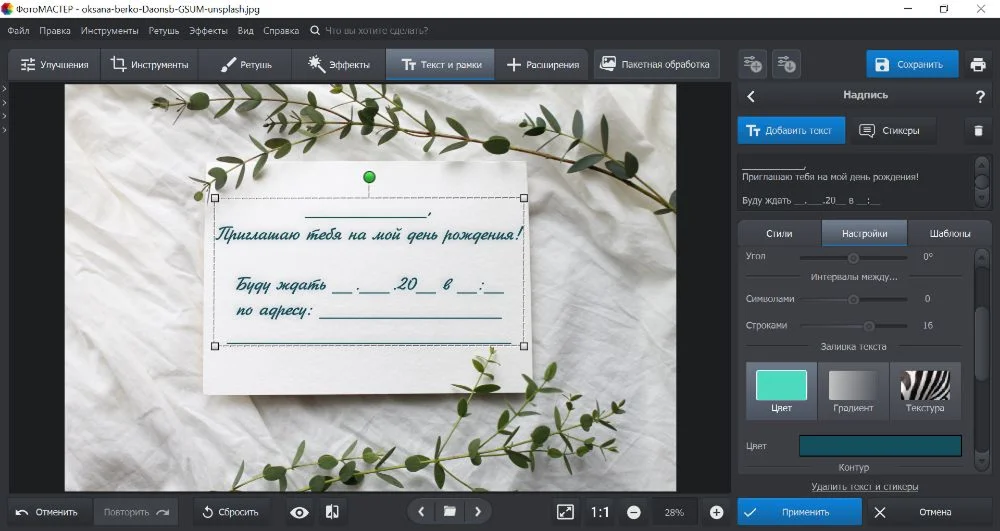Open the folder icon in bottom bar
The width and height of the screenshot is (1000, 531).
tap(450, 512)
